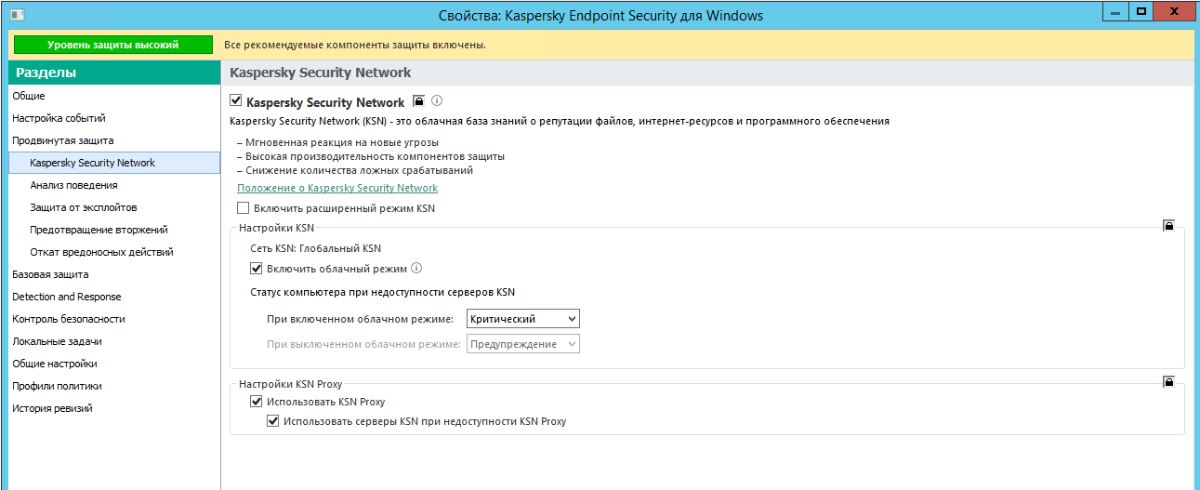
Task: Open the Продвинутая защита section
Action: click(62, 140)
